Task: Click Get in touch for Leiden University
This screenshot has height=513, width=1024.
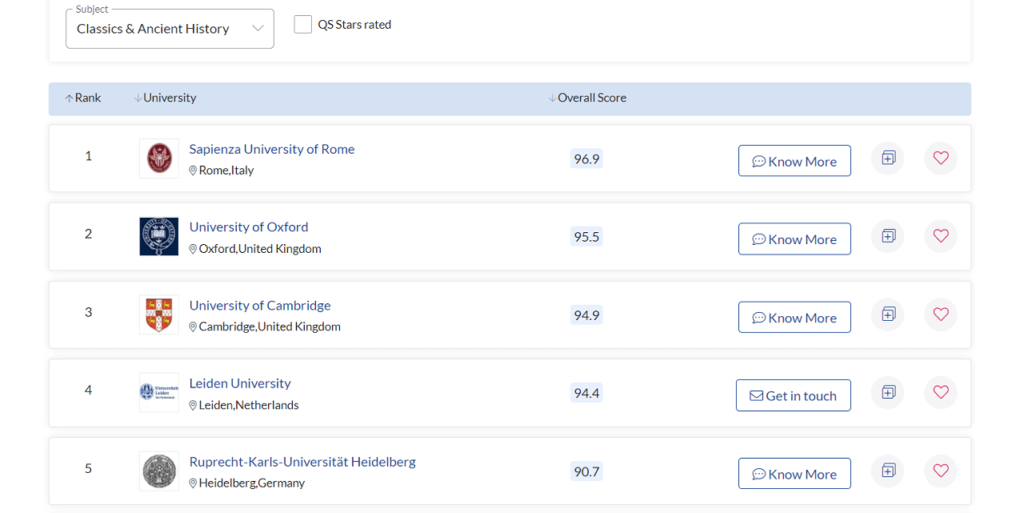Action: click(793, 396)
